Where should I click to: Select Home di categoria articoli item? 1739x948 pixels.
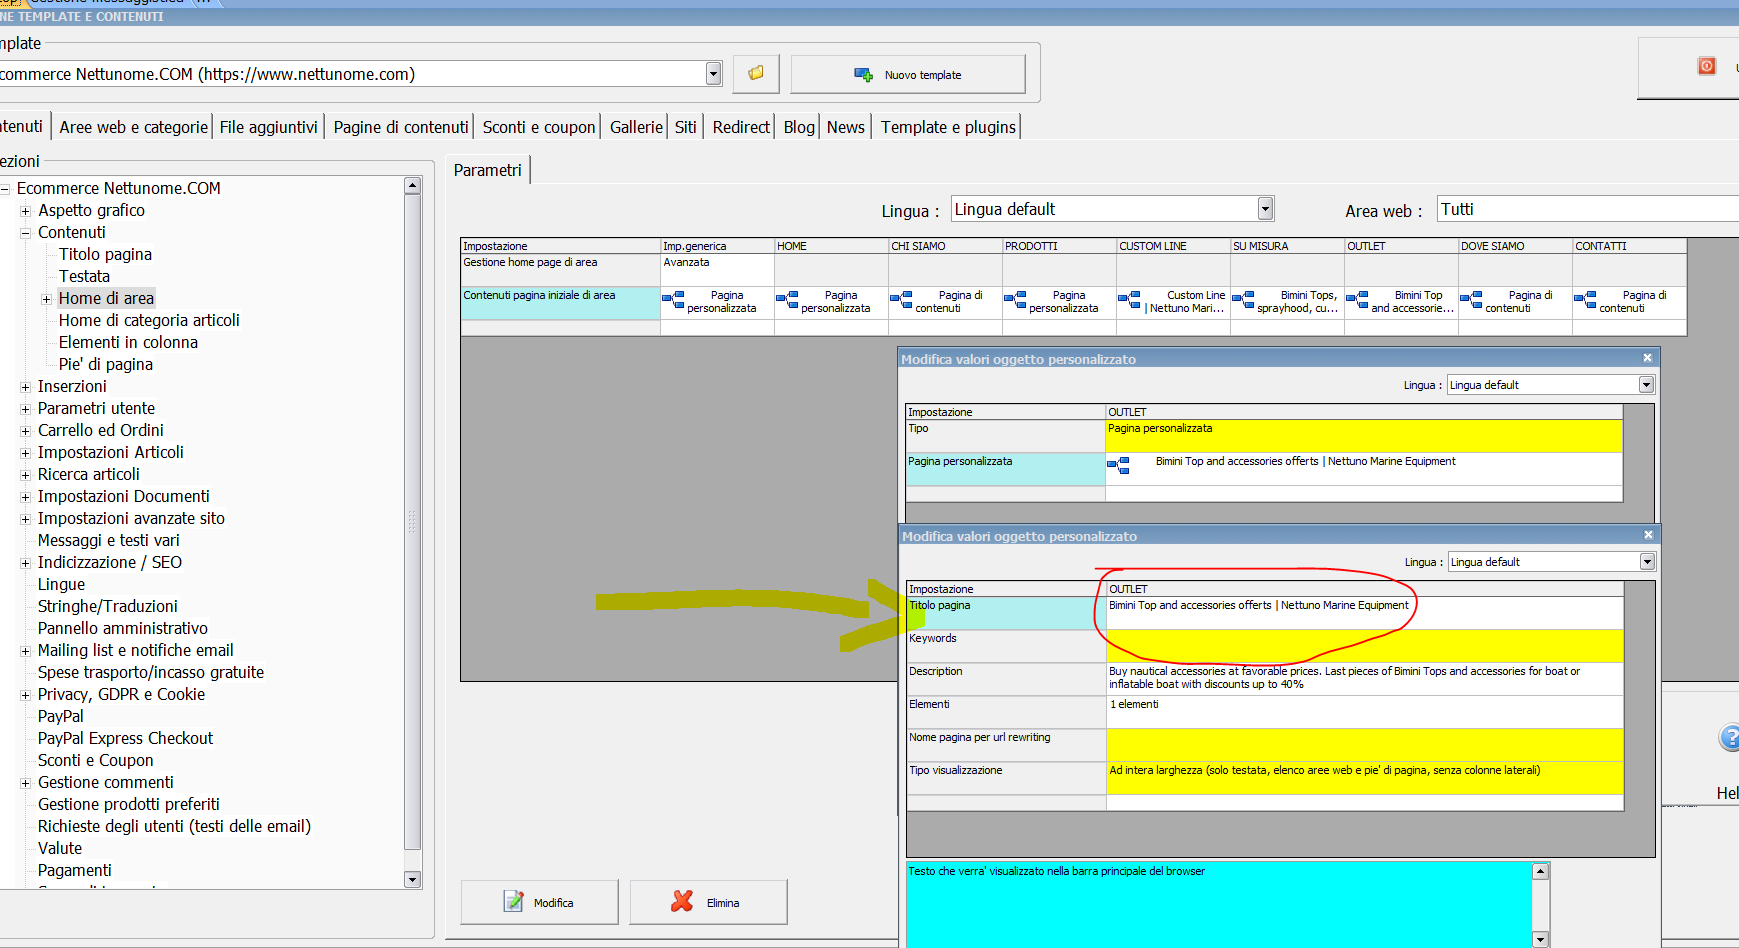coord(149,320)
